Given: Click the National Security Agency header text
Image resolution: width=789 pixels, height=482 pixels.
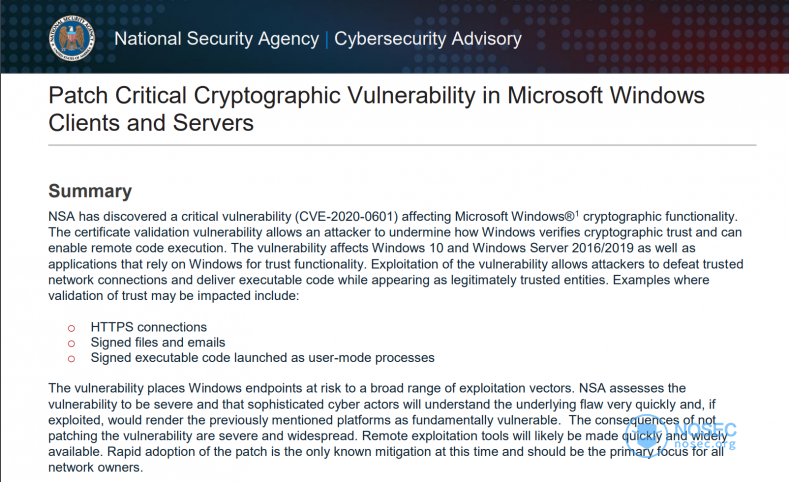Looking at the screenshot, I should [x=216, y=39].
